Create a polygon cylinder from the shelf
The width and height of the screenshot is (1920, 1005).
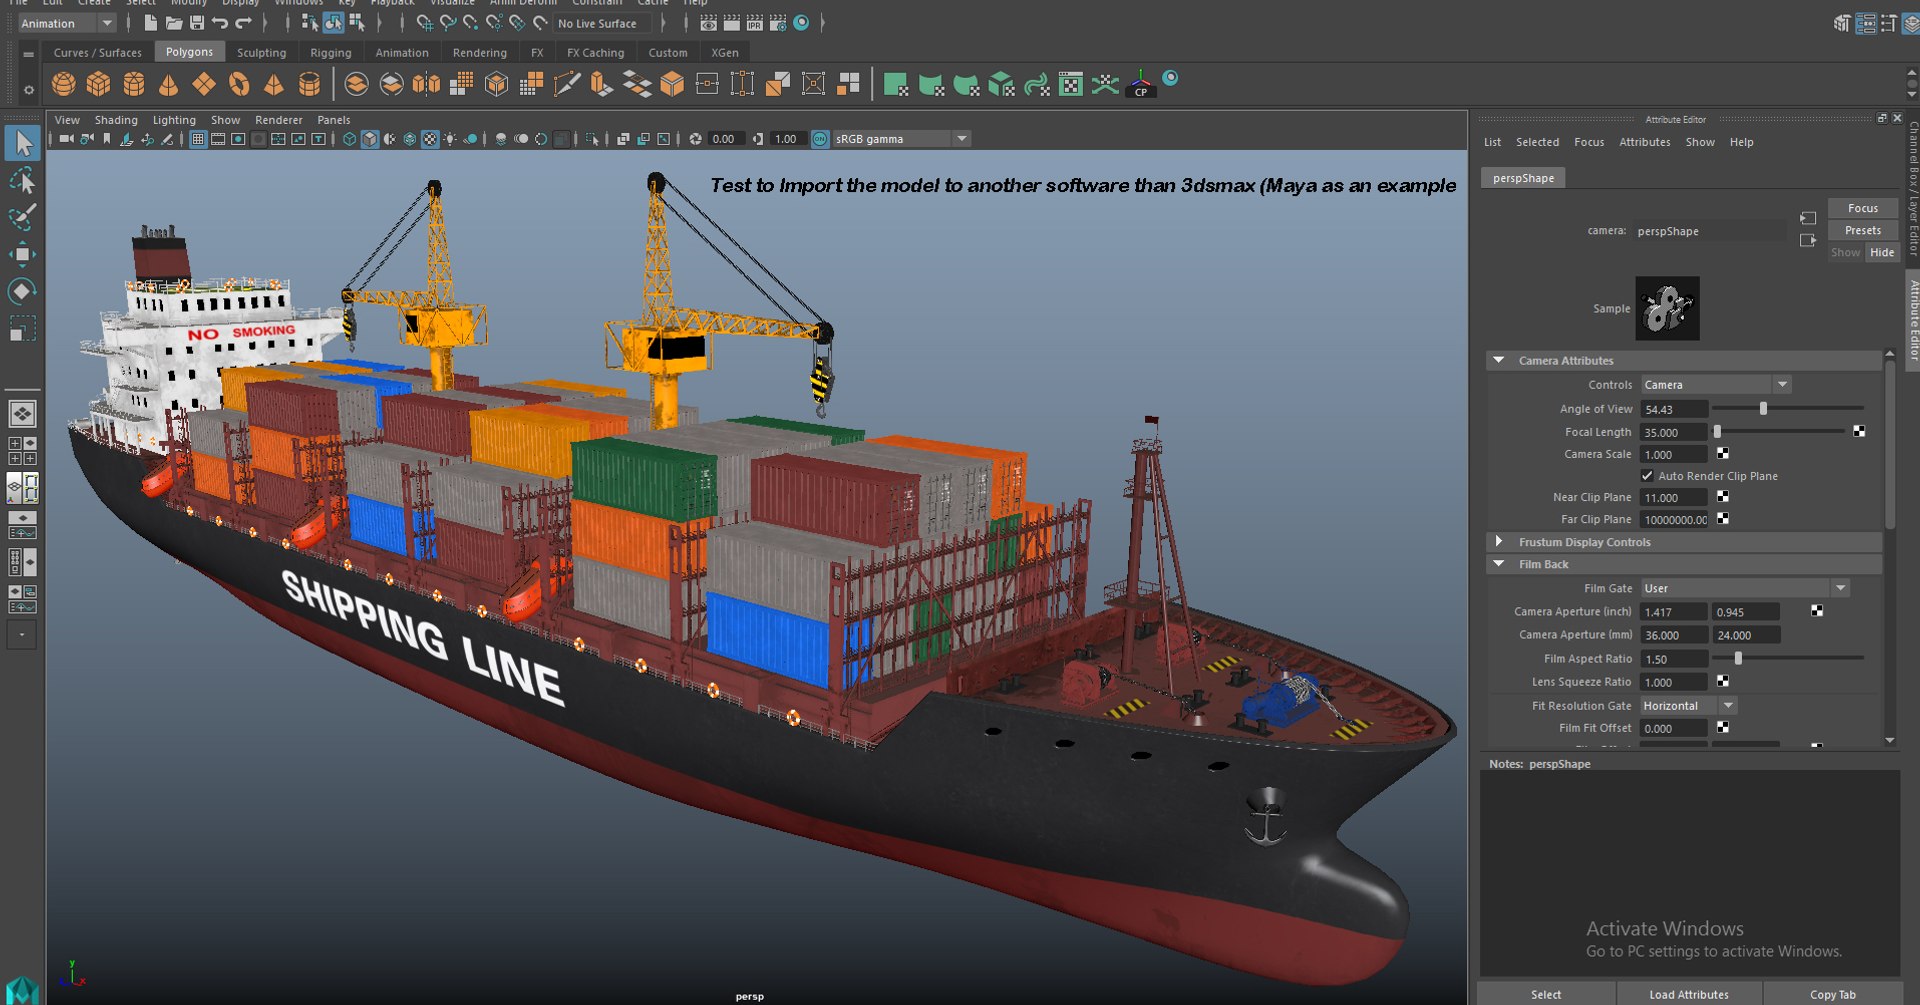(134, 85)
